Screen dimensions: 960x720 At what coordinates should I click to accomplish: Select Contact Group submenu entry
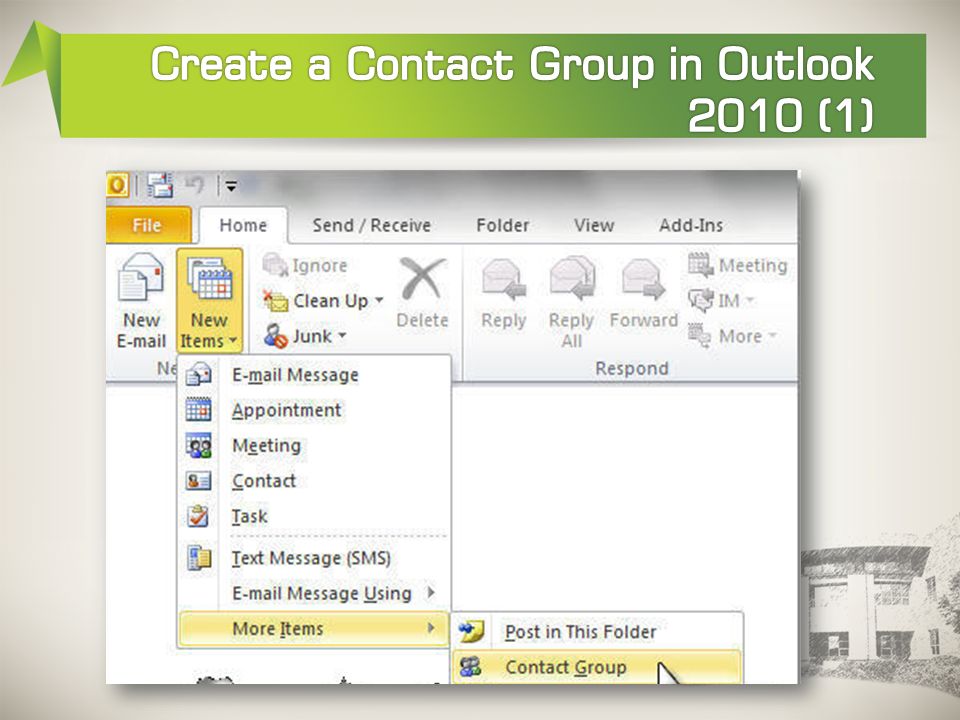(597, 667)
